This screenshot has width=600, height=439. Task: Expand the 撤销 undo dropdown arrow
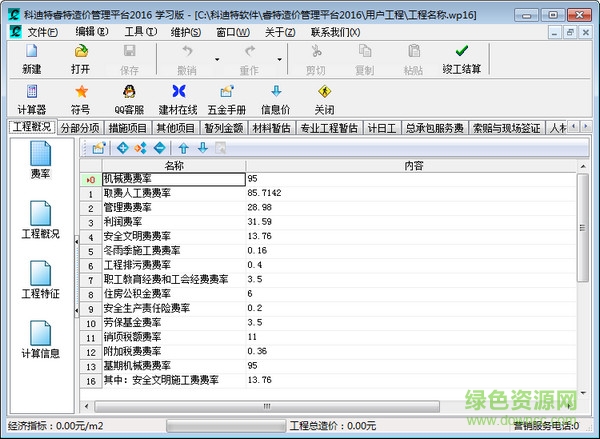[217, 60]
